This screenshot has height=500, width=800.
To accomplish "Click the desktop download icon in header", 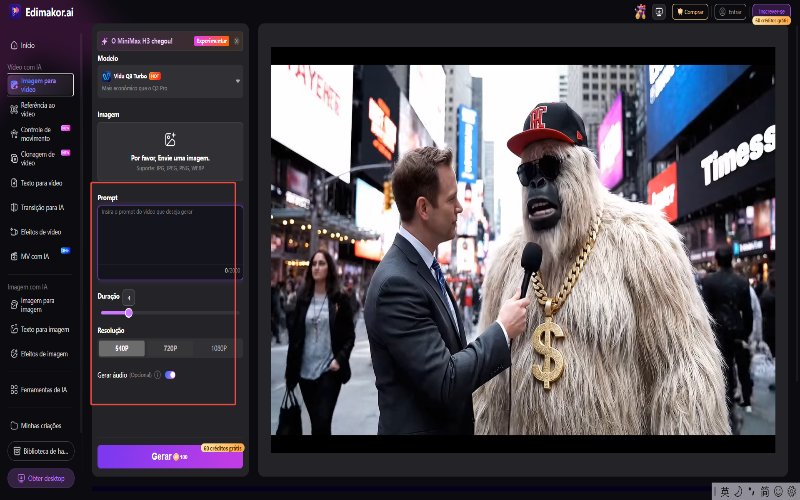I will (x=659, y=12).
